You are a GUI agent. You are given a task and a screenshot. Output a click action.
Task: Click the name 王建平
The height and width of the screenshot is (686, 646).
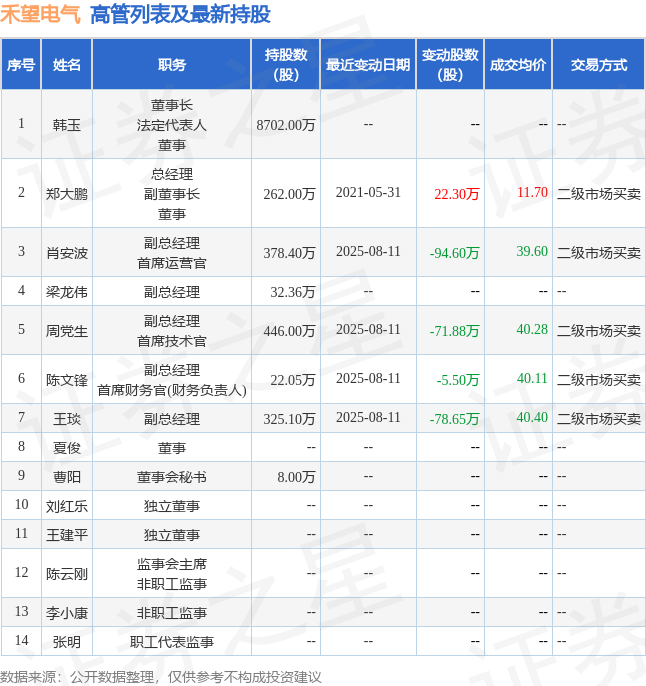point(66,535)
